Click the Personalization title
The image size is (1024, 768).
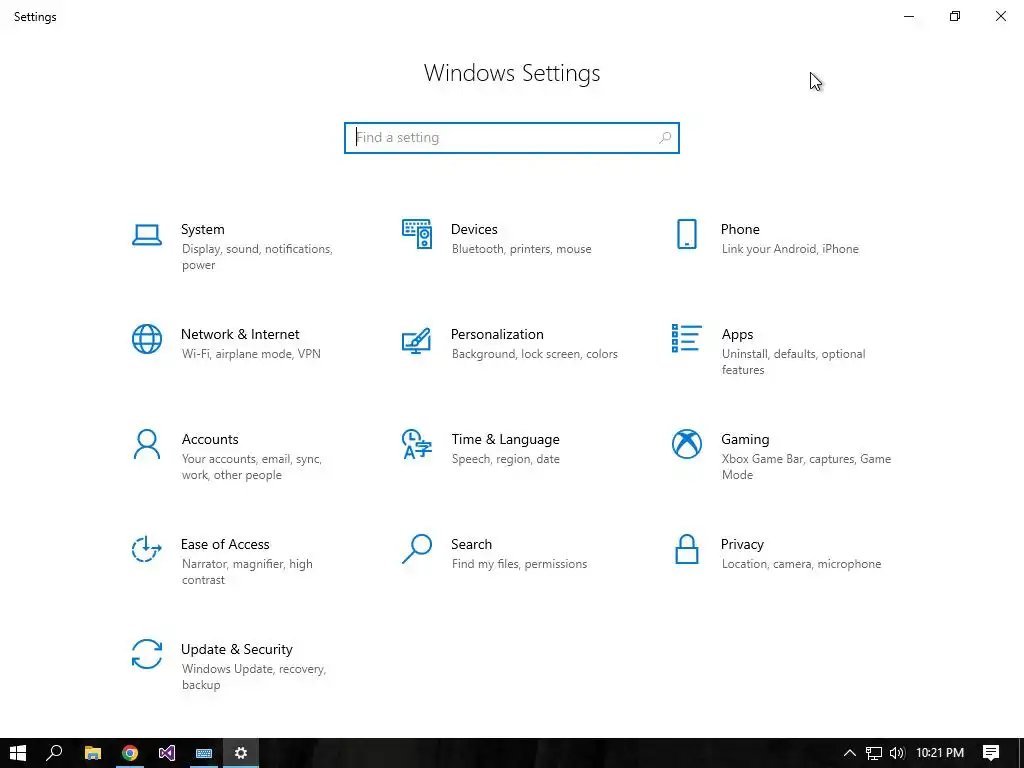coord(497,334)
